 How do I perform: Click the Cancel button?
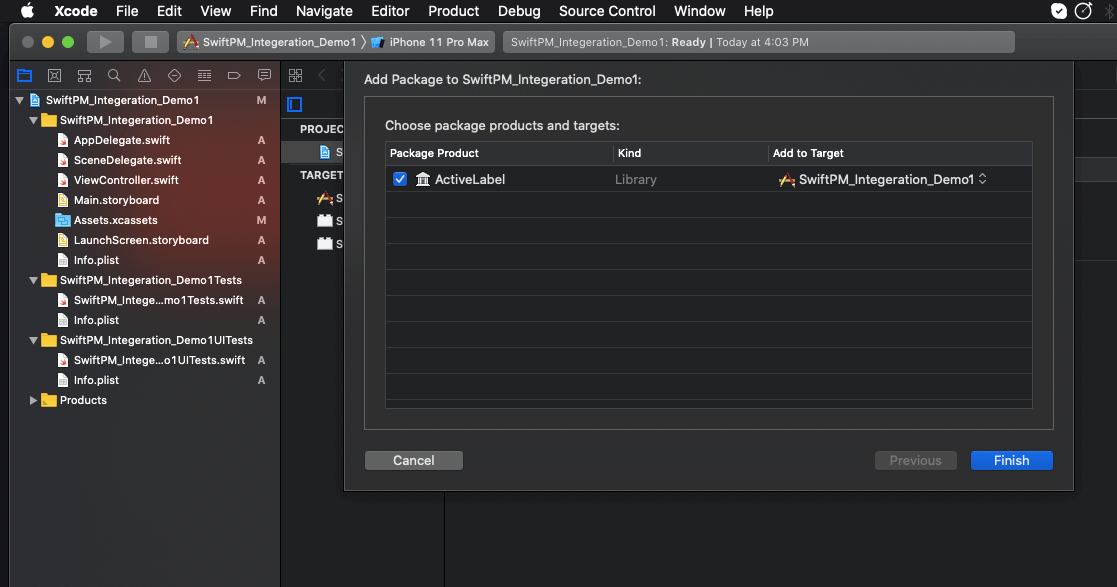click(414, 460)
